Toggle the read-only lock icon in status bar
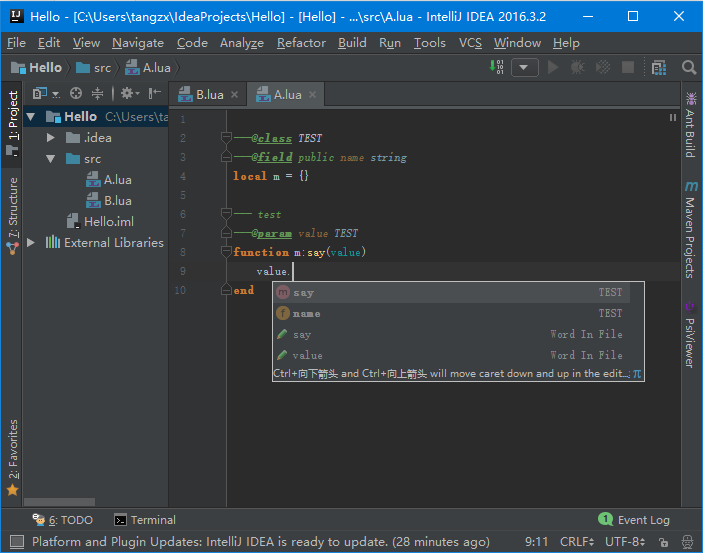This screenshot has width=703, height=553. click(666, 542)
